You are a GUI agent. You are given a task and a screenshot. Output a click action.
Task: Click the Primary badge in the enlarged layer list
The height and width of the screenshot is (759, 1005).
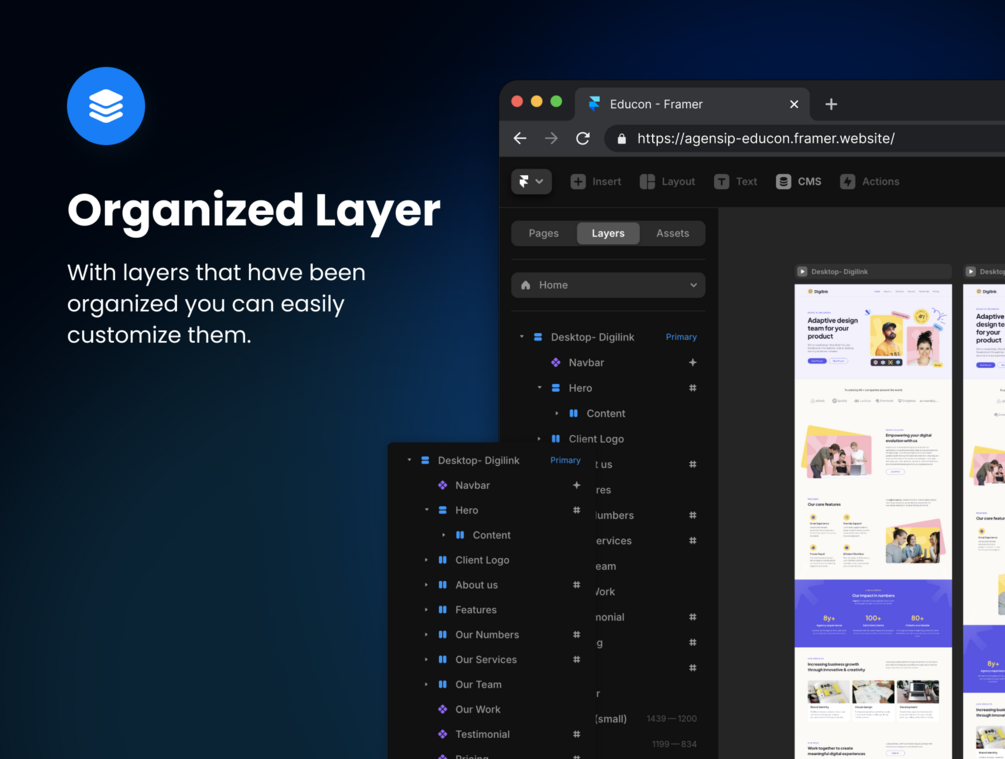[x=565, y=460]
